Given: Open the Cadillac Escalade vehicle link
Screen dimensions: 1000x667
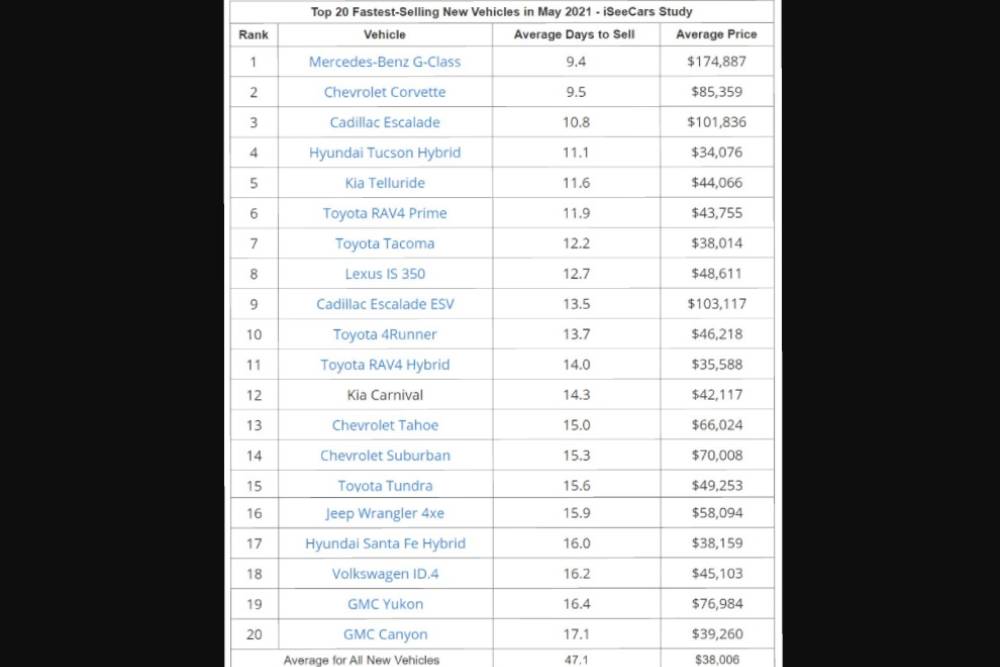Looking at the screenshot, I should coord(385,122).
